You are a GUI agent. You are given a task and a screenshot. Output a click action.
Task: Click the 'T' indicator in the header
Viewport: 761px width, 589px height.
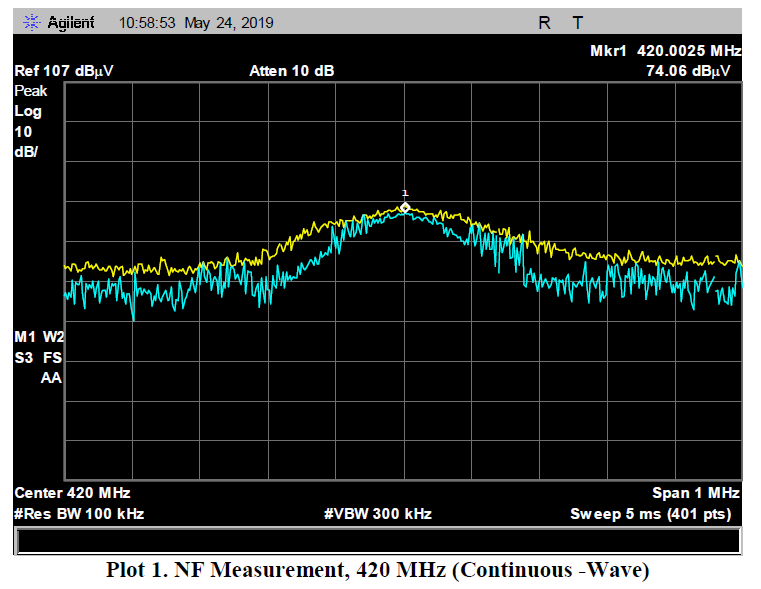coord(578,23)
